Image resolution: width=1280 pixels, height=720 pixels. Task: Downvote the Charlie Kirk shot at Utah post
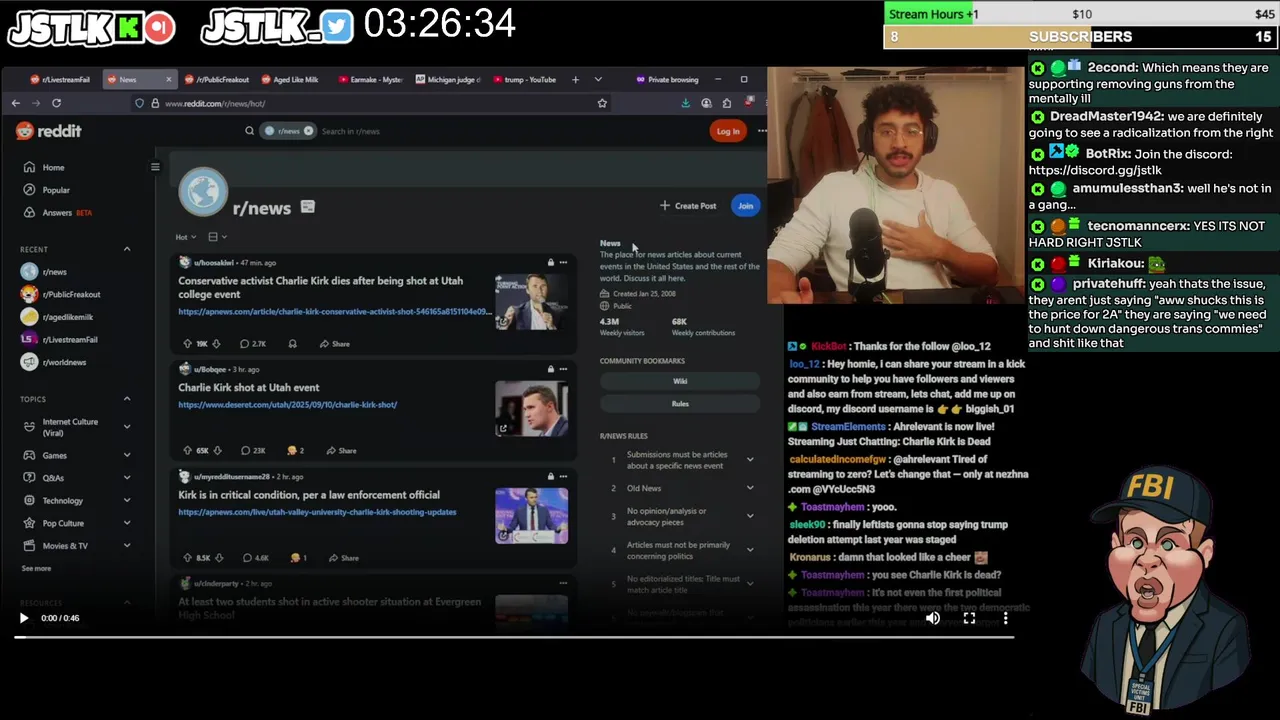click(x=218, y=450)
